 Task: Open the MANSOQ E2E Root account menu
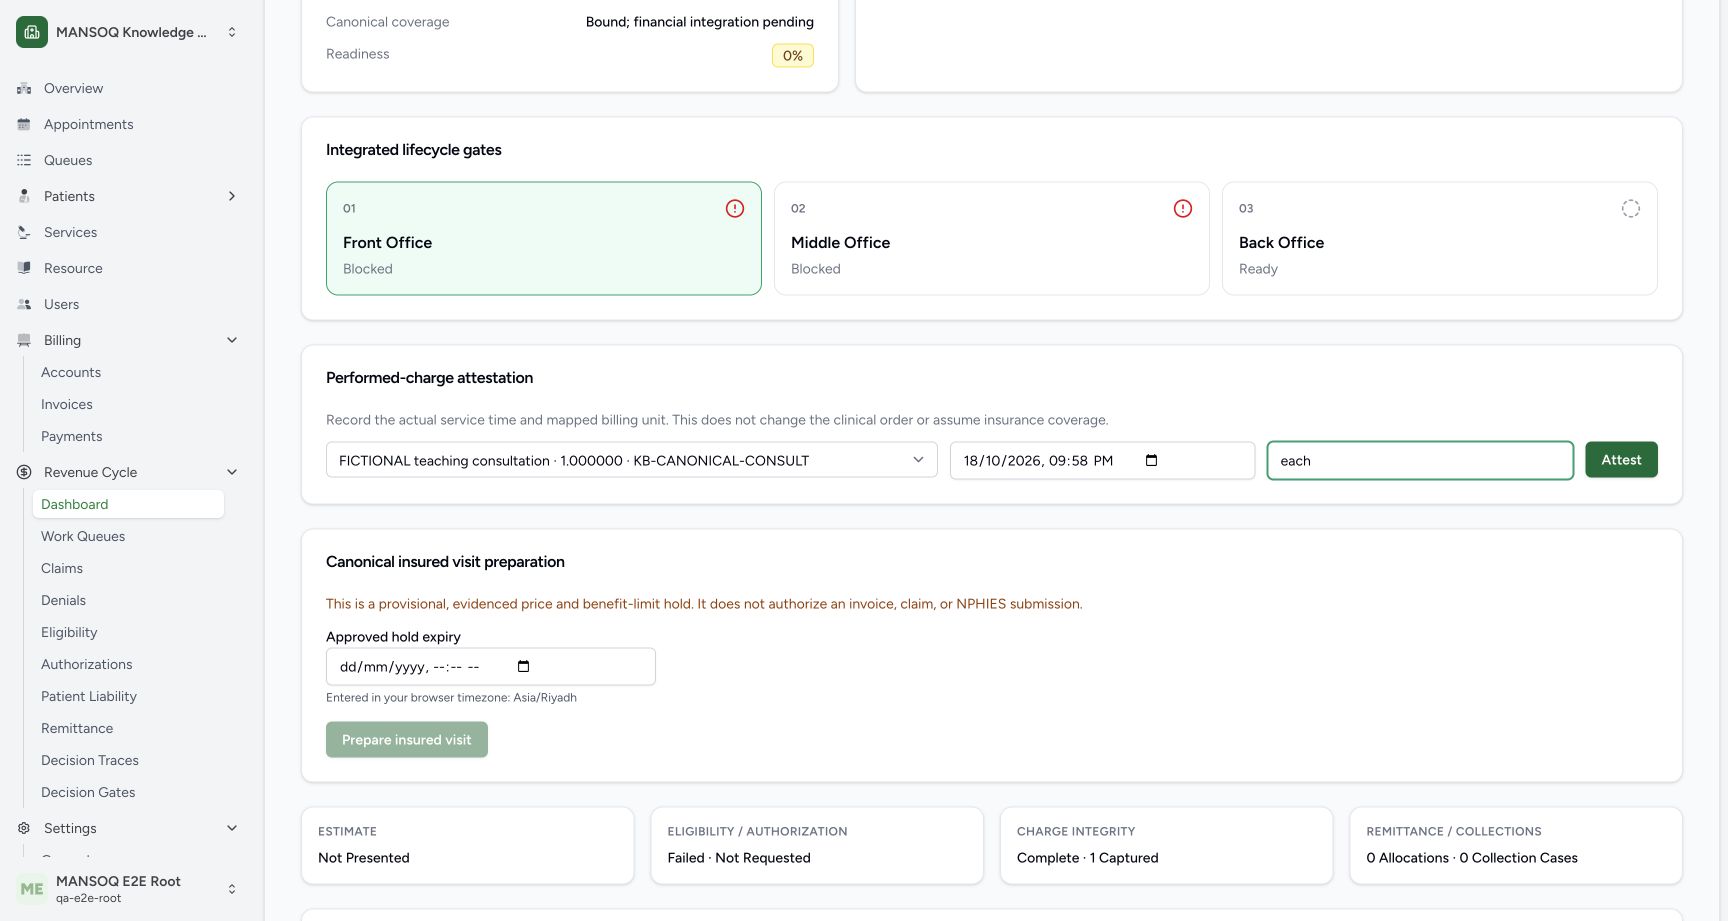128,889
